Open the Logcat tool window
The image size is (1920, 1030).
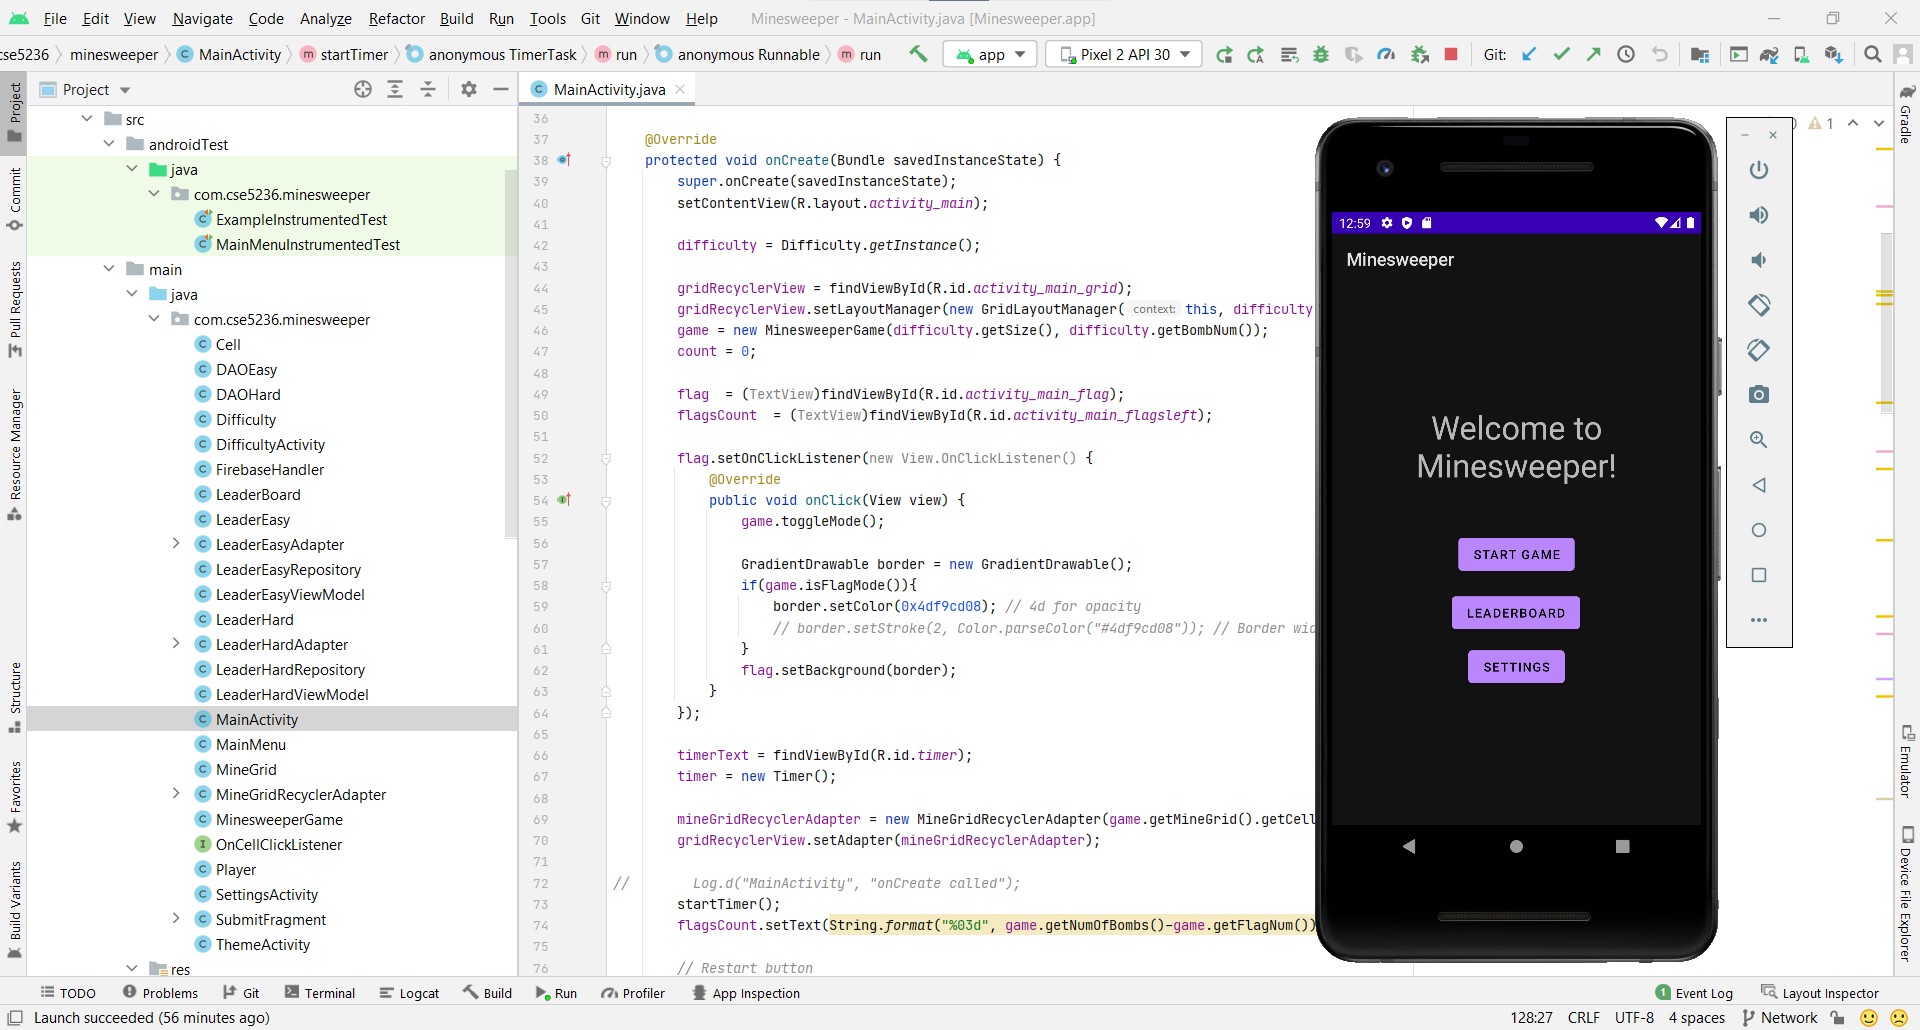[x=410, y=993]
